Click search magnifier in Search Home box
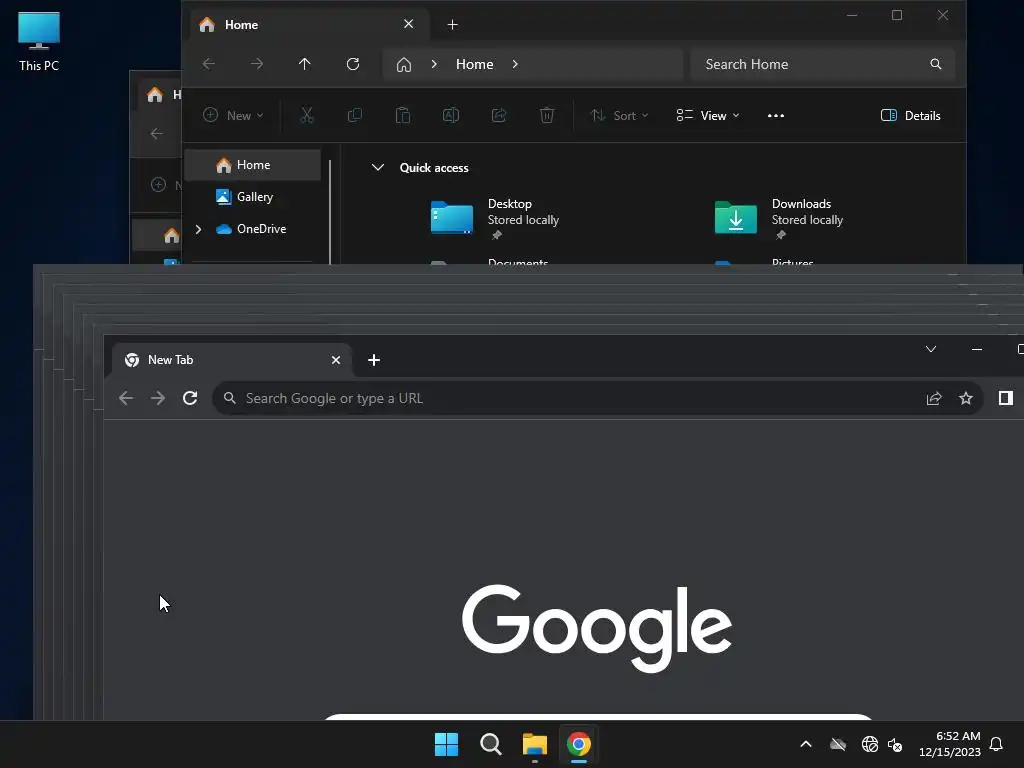 tap(935, 64)
